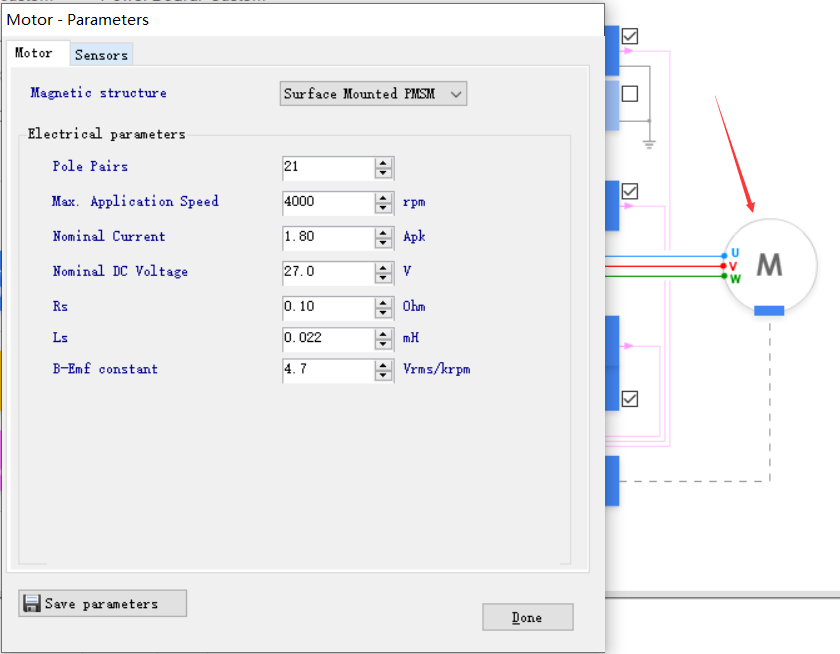
Task: Check the empty checkbox in diagram
Action: coord(630,94)
